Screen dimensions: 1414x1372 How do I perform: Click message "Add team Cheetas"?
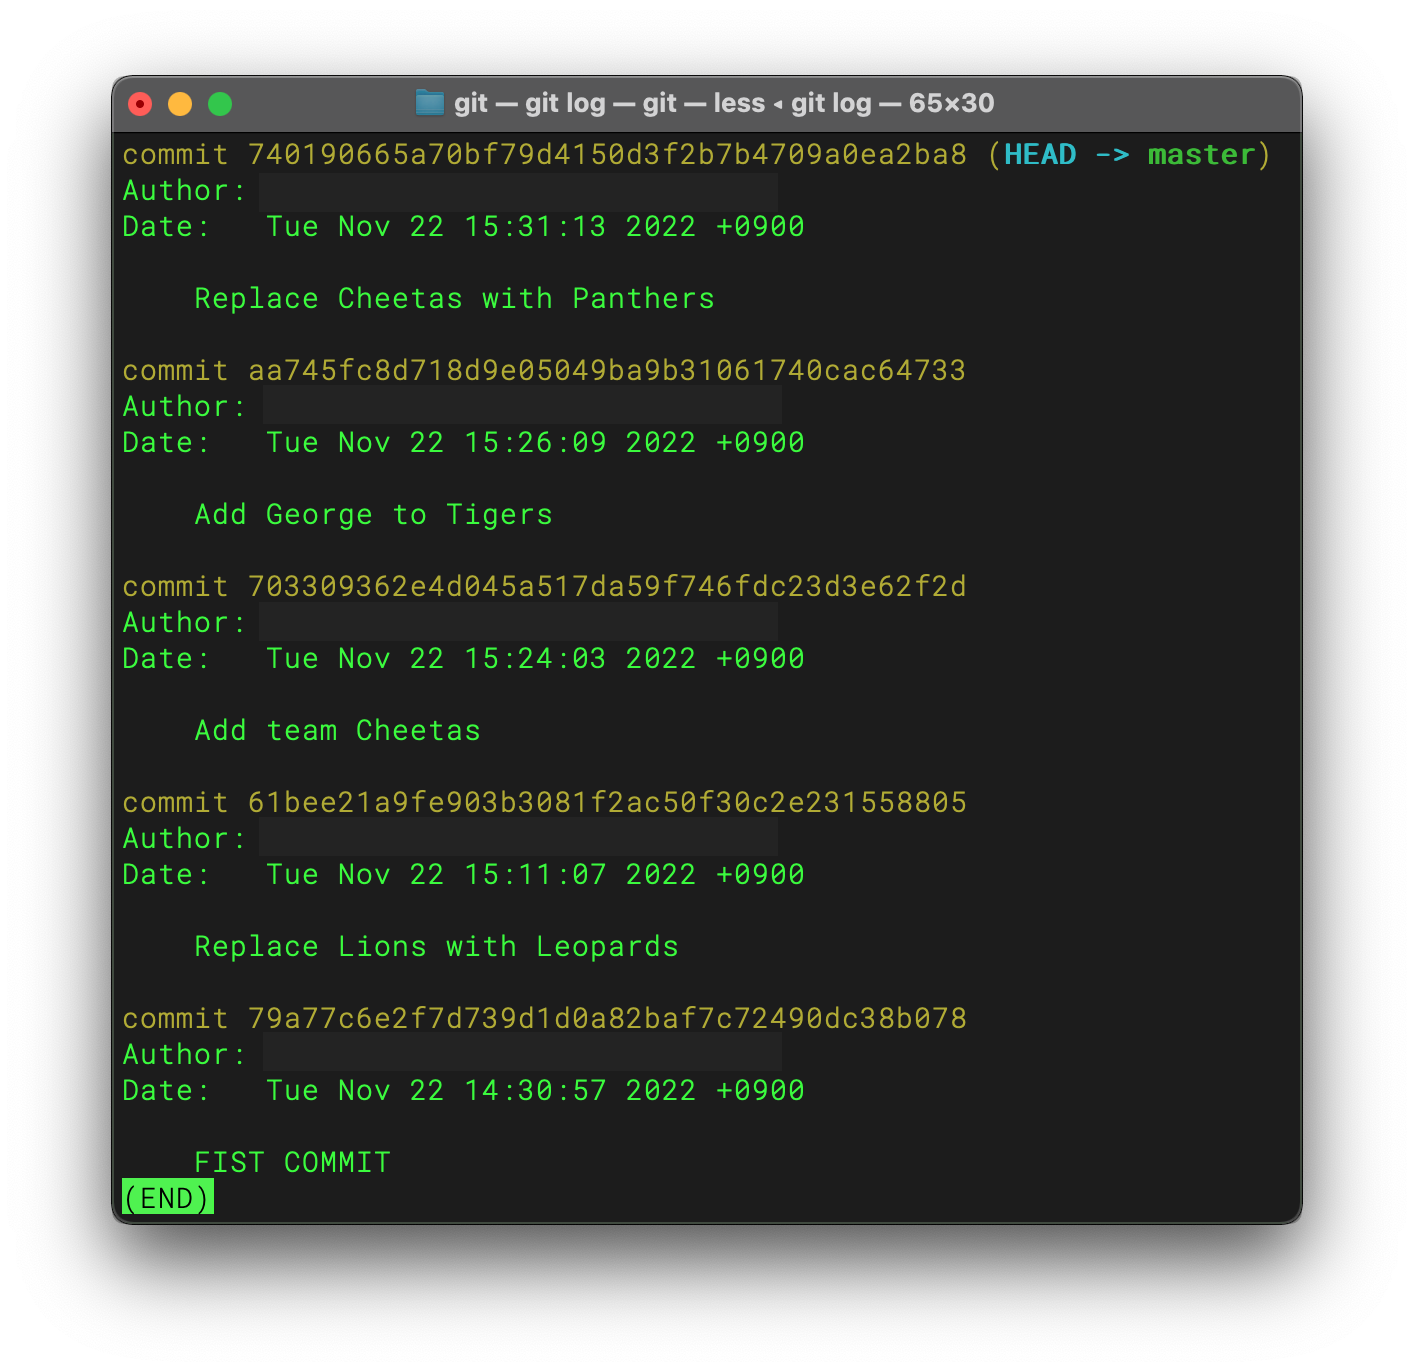pyautogui.click(x=338, y=731)
